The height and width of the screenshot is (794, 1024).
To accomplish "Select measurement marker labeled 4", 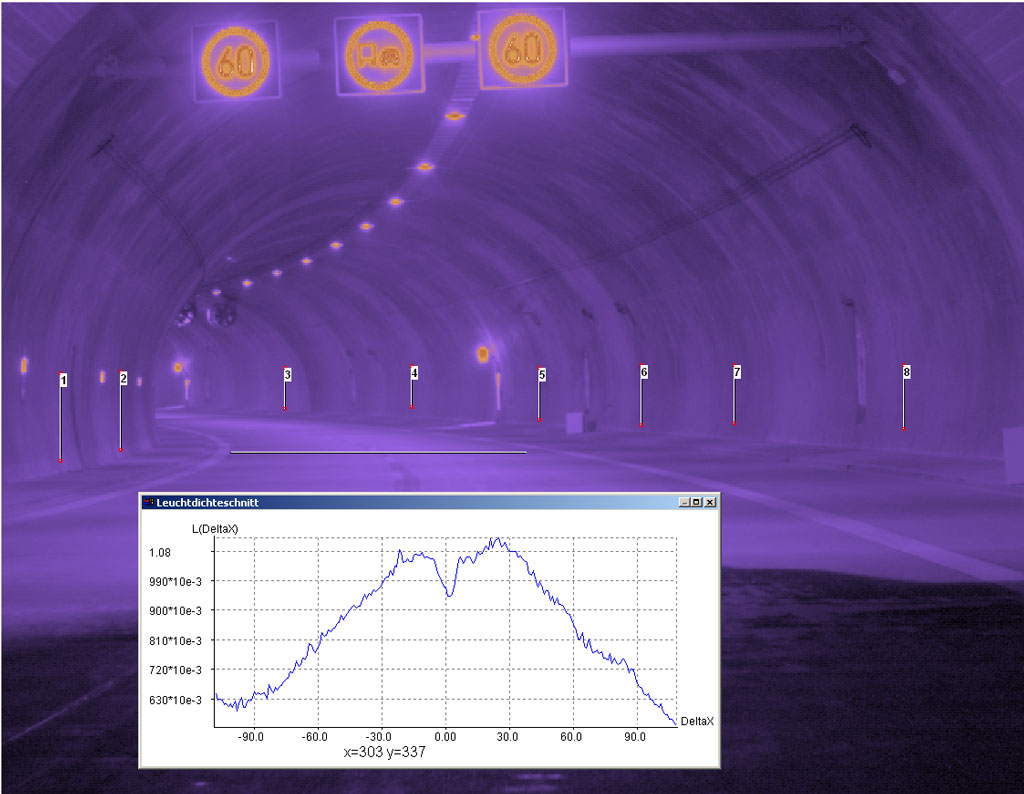I will pyautogui.click(x=414, y=373).
